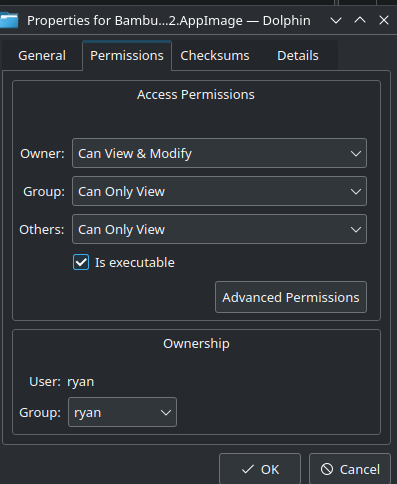The image size is (397, 484).
Task: Open the Owner permissions dropdown
Action: pyautogui.click(x=219, y=153)
